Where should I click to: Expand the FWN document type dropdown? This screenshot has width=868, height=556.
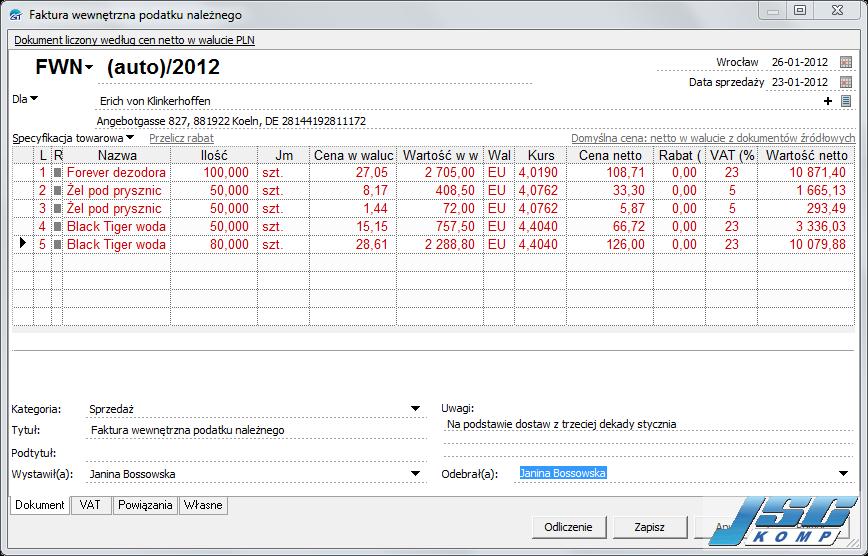(x=89, y=68)
